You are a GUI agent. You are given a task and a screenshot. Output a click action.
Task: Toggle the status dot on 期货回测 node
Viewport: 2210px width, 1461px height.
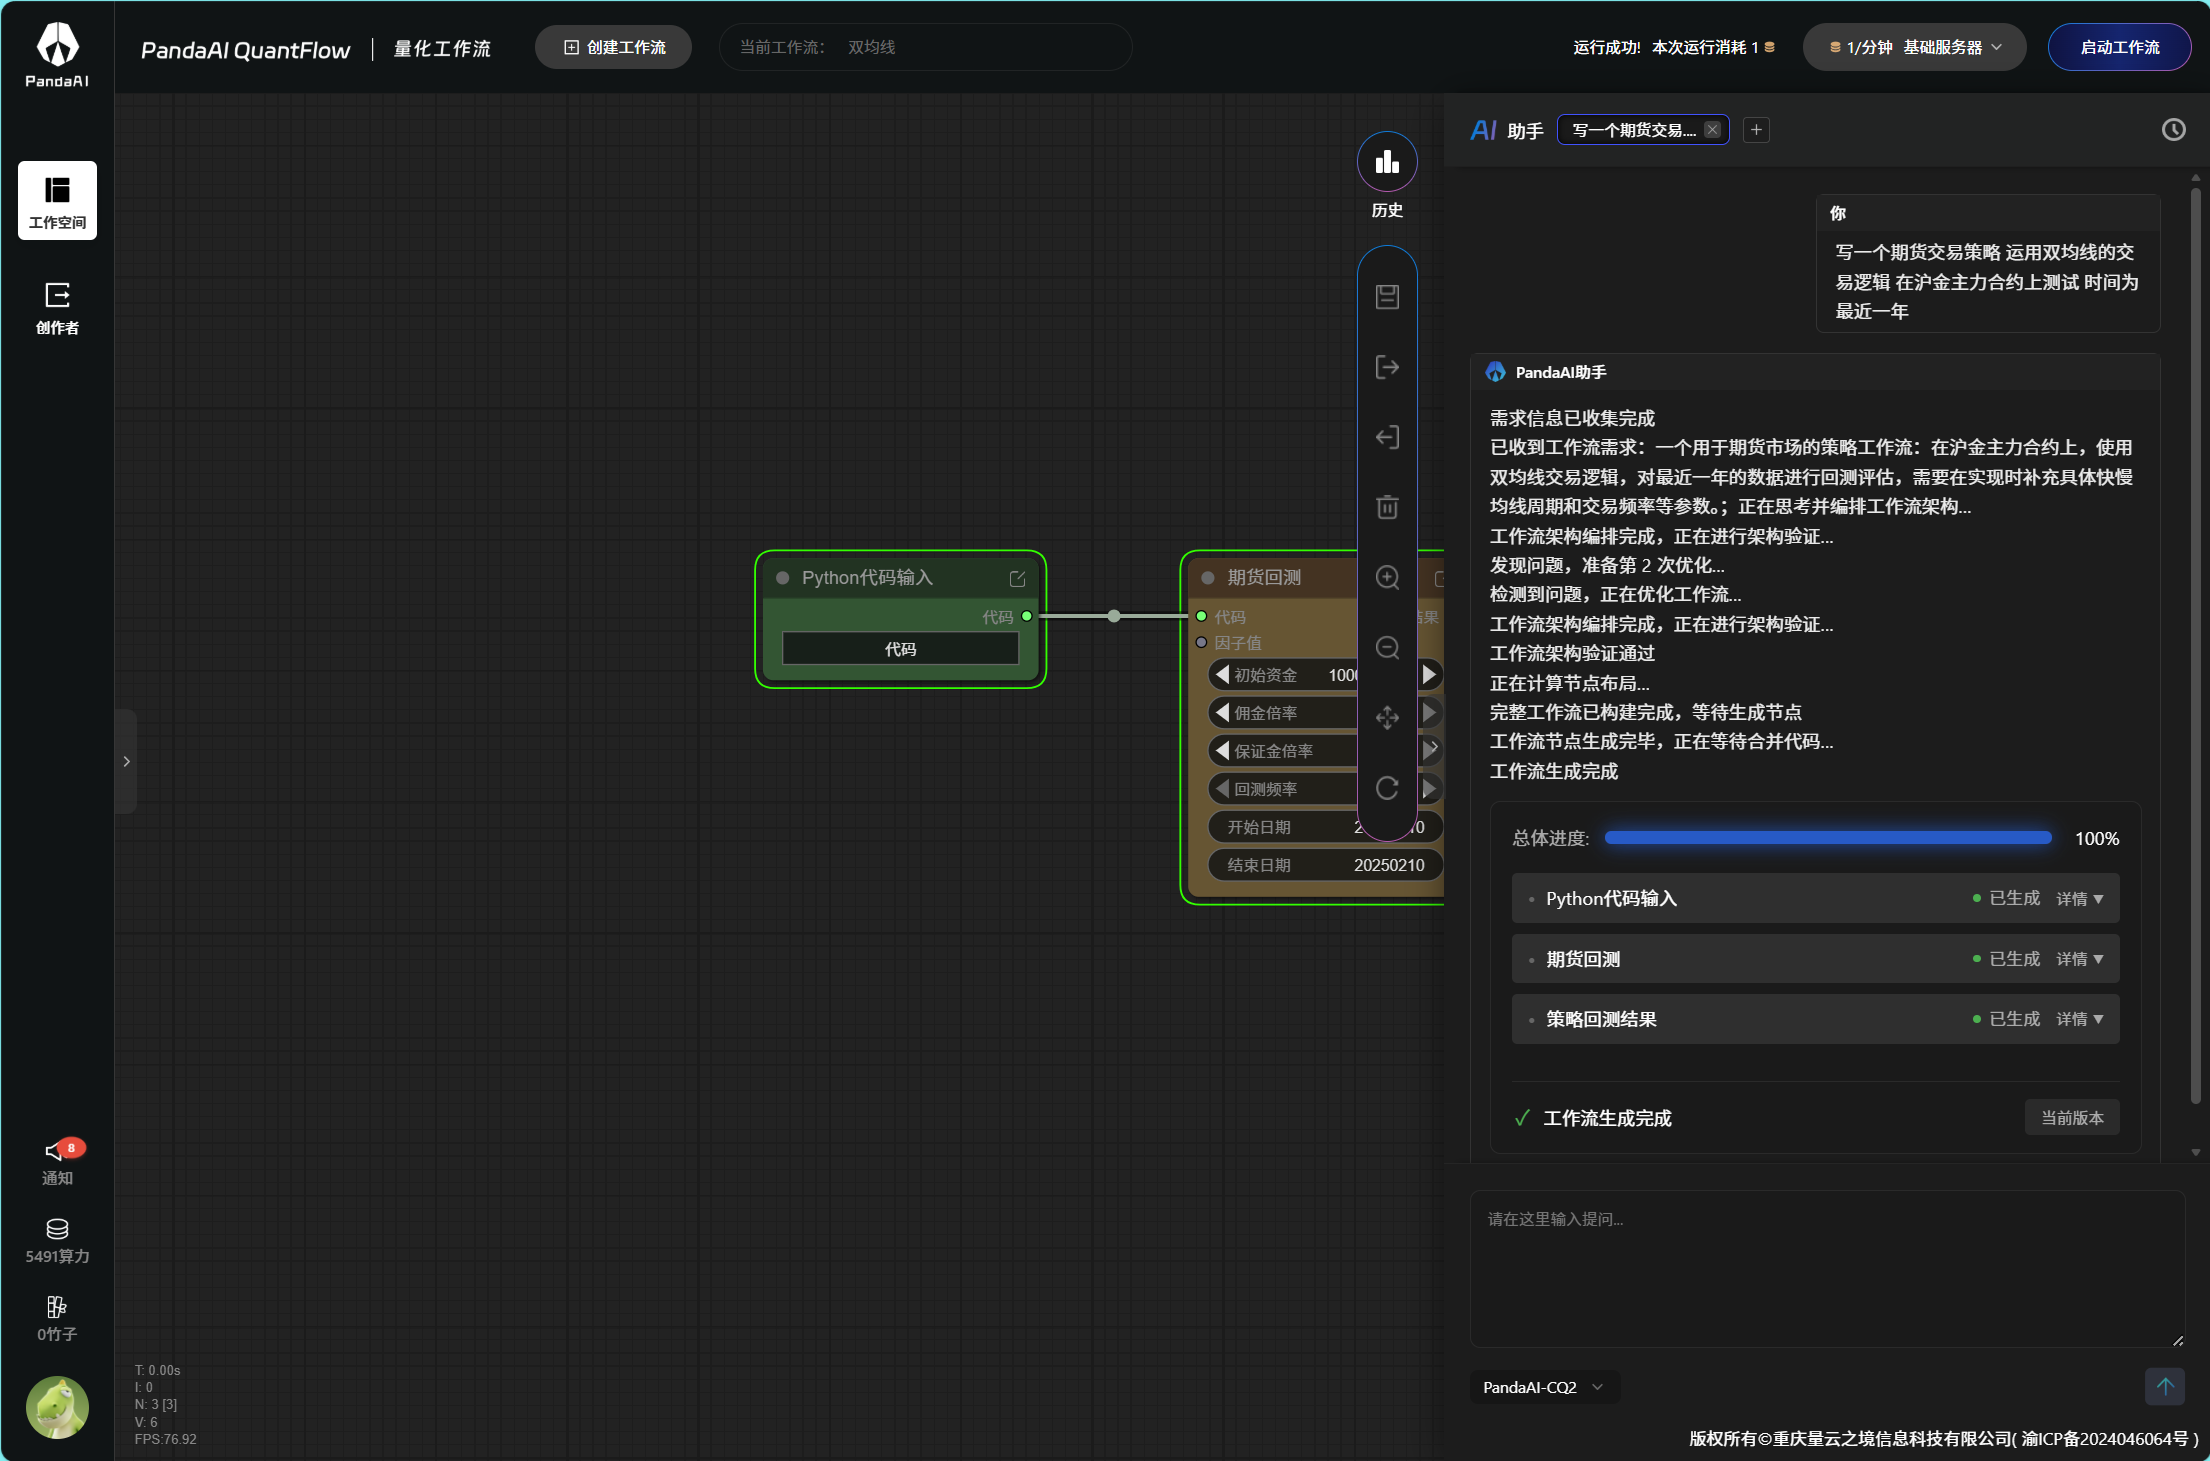tap(1208, 578)
